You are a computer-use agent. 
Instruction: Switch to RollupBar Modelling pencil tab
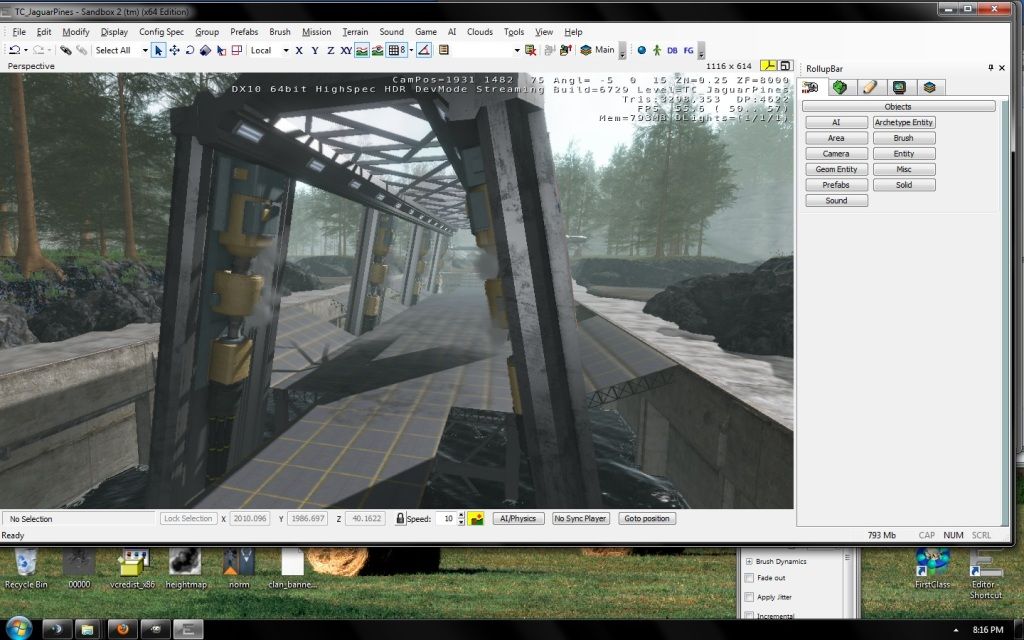870,87
